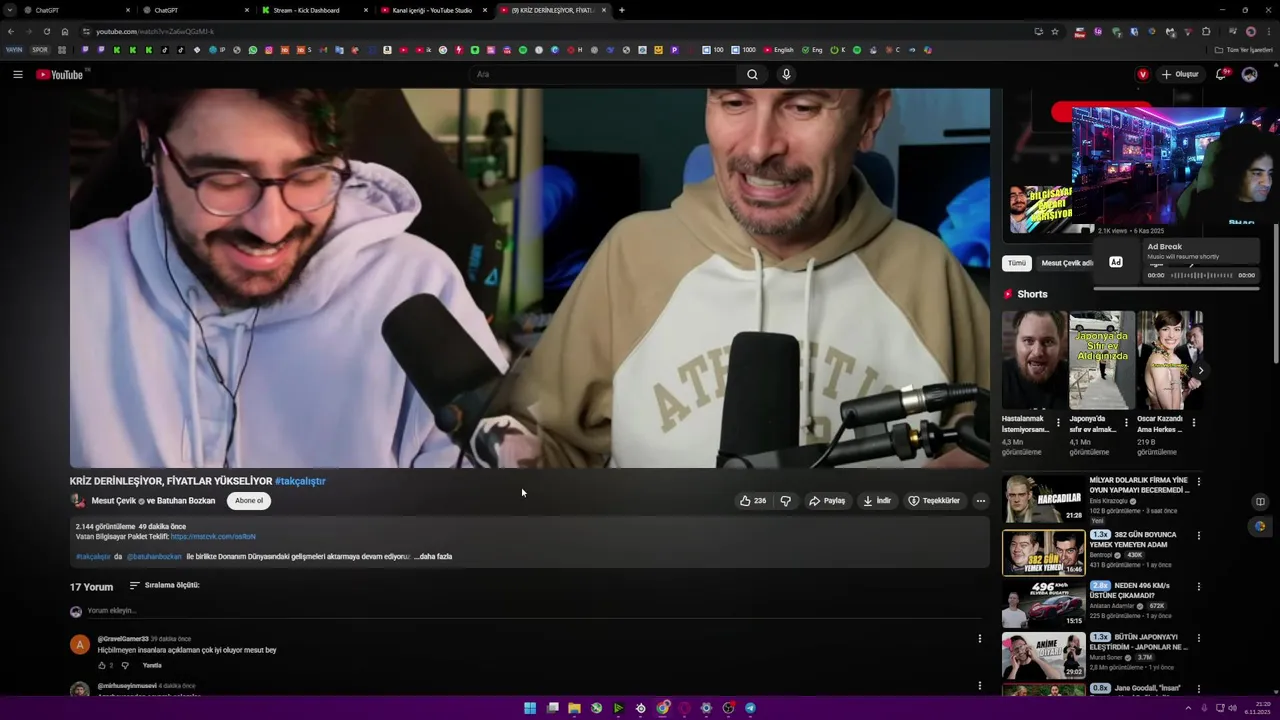Open a new browser tab
1280x720 pixels.
[622, 10]
